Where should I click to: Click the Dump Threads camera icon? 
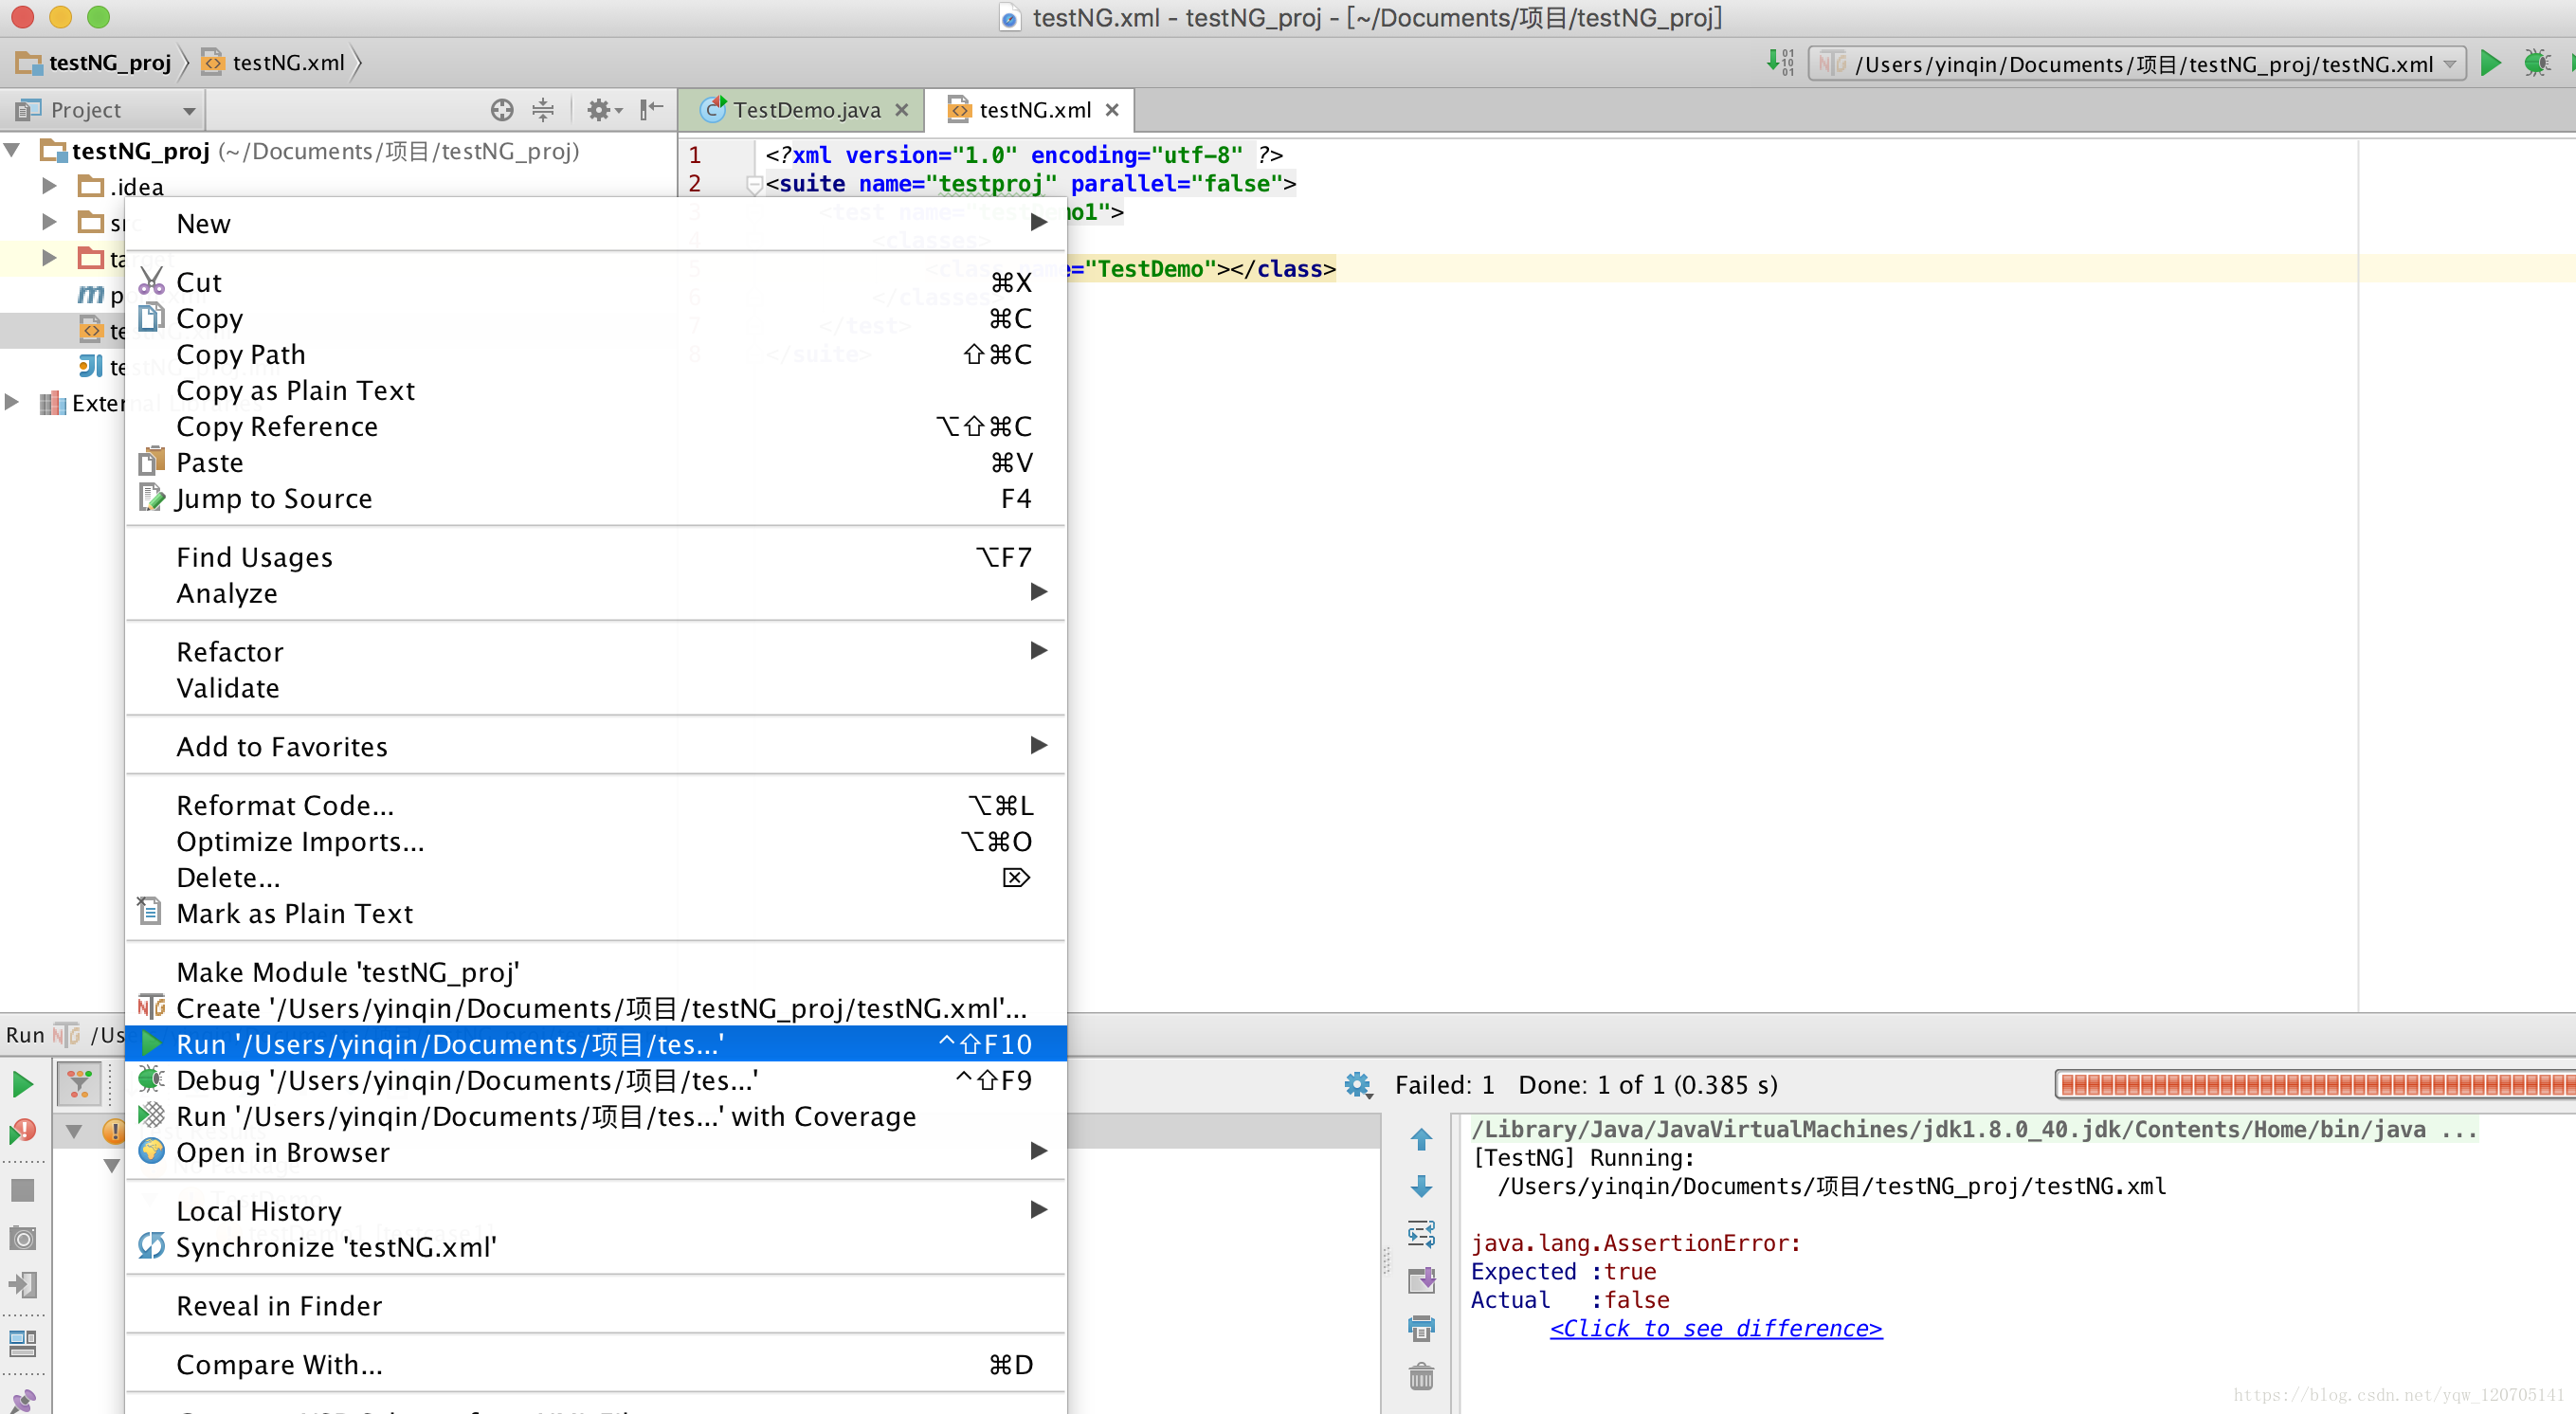tap(22, 1238)
